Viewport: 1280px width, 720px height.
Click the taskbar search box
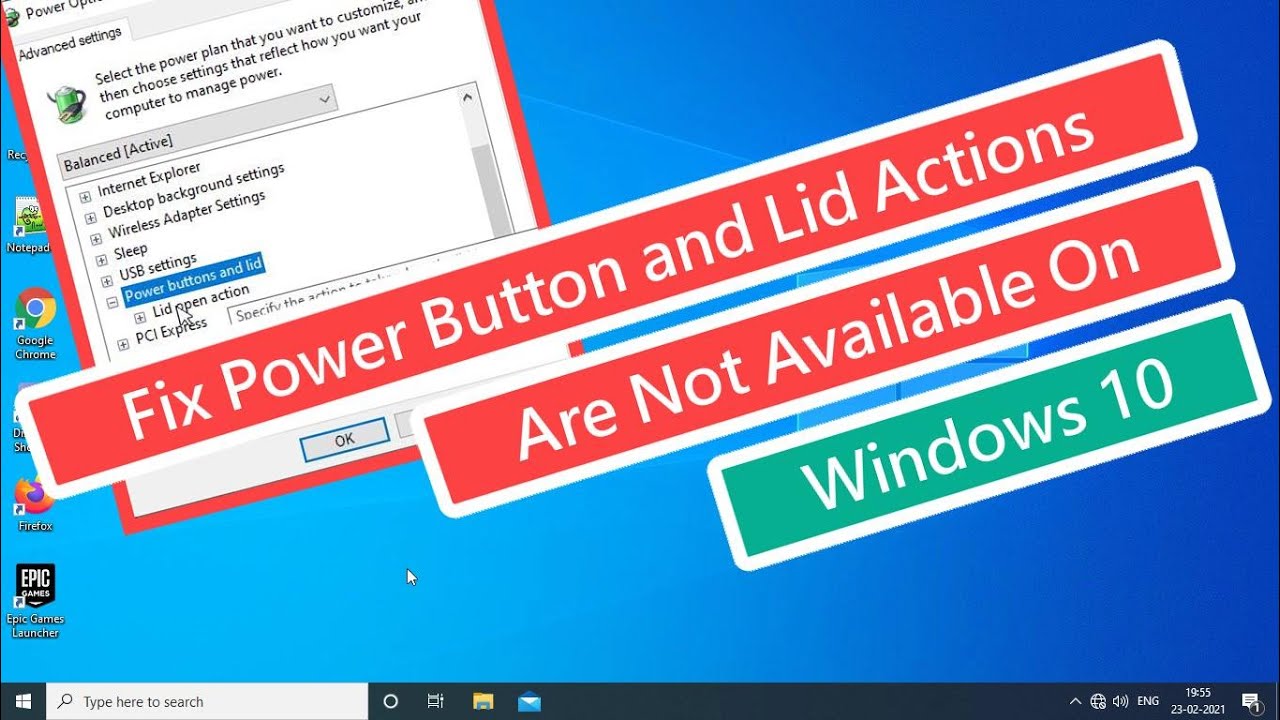[207, 701]
